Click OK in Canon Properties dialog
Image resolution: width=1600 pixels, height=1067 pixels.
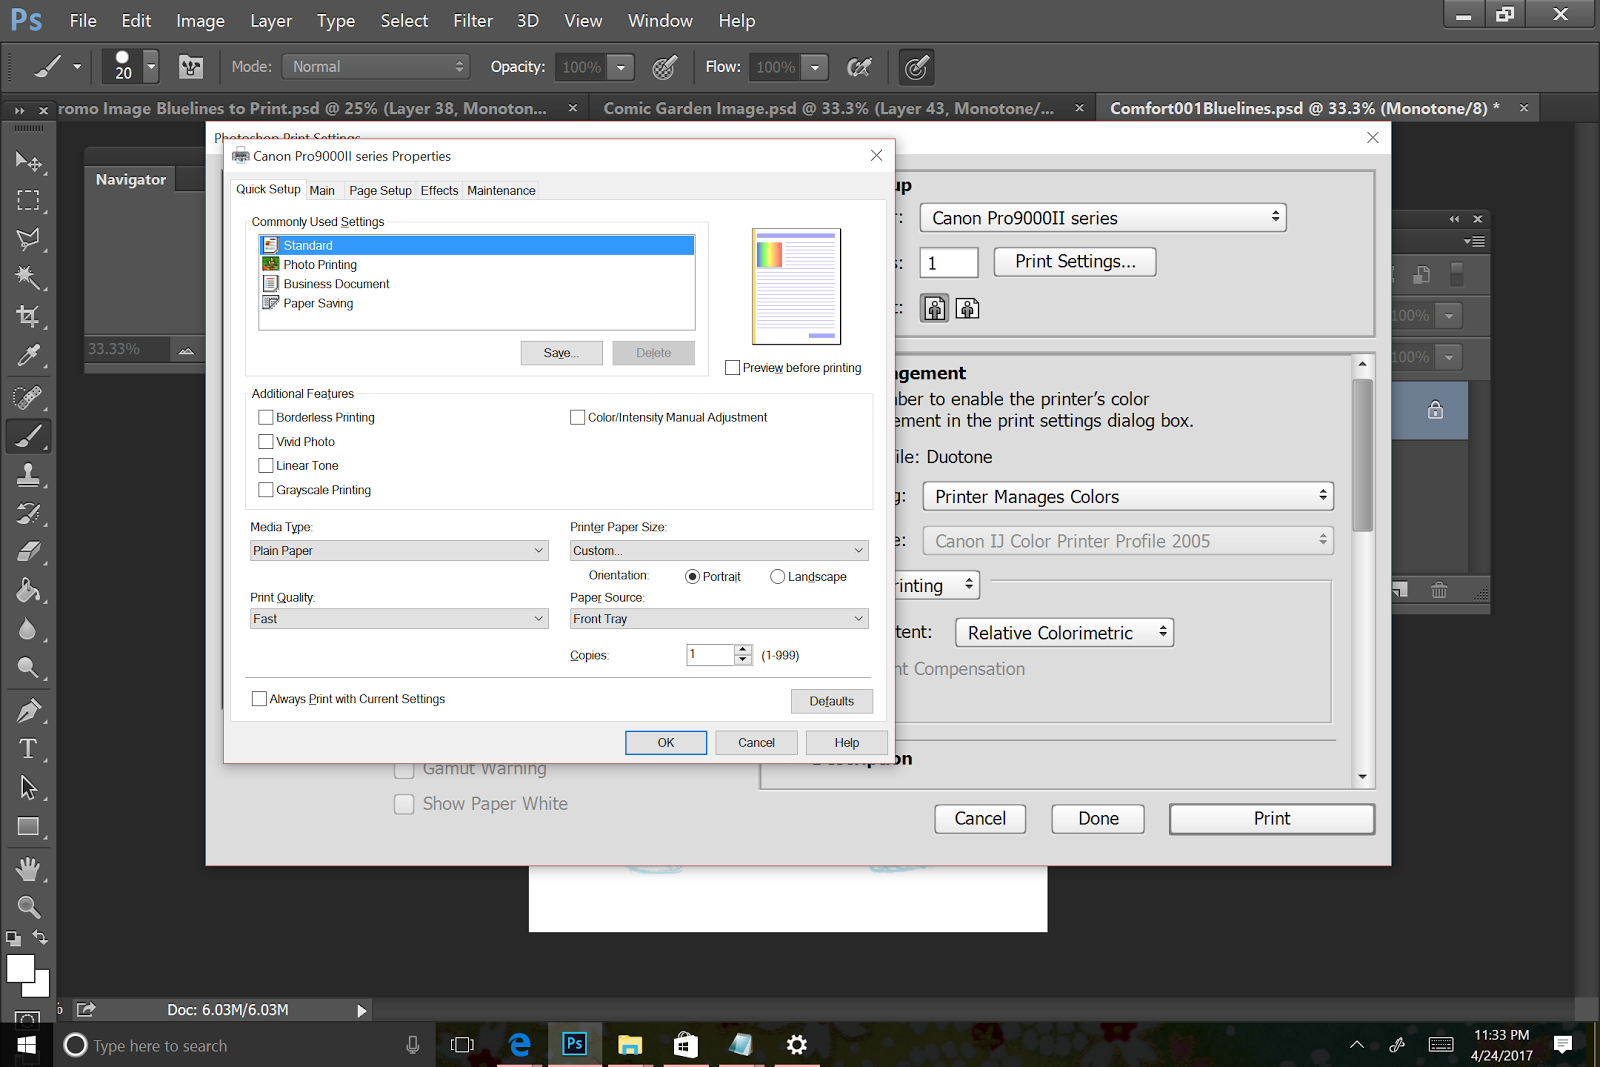(x=666, y=743)
